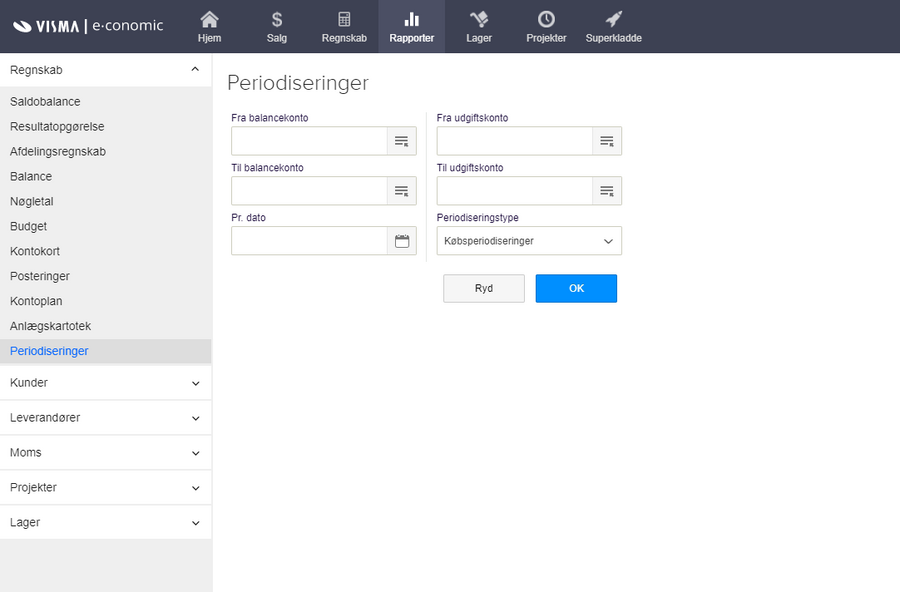Click the blue OK button
The image size is (900, 592).
click(x=576, y=288)
